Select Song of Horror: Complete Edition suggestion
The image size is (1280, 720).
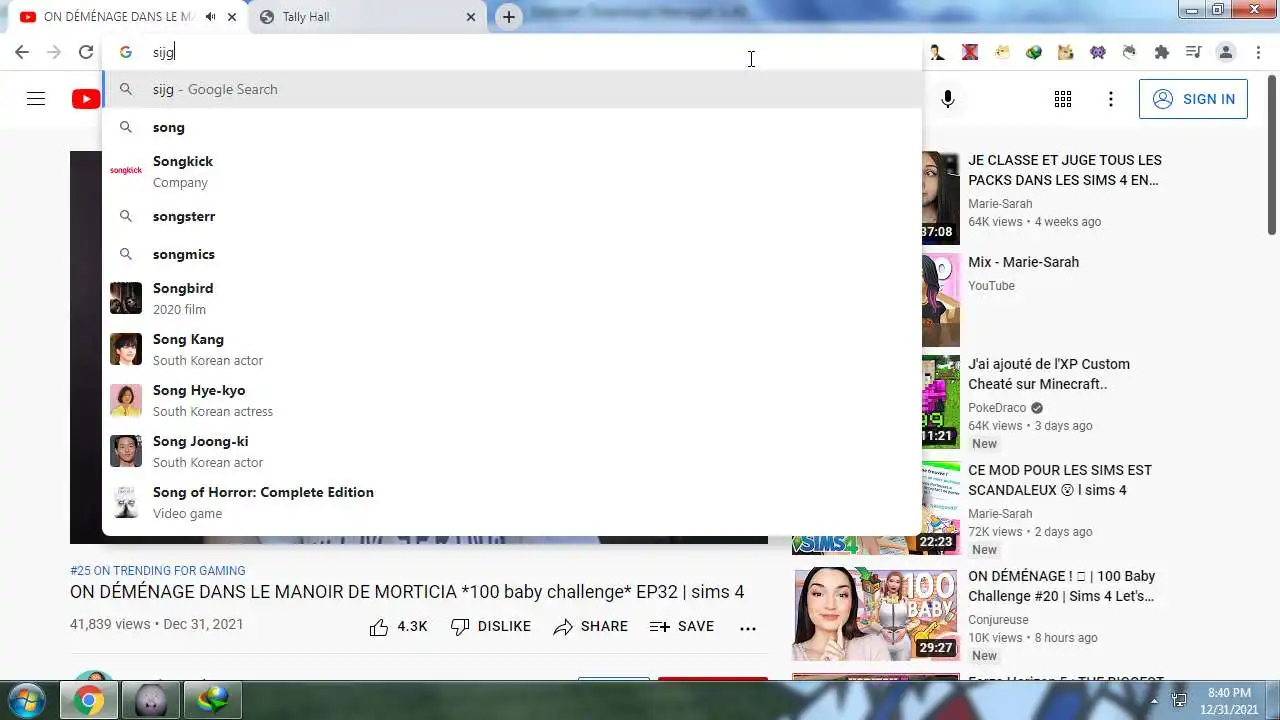point(512,502)
